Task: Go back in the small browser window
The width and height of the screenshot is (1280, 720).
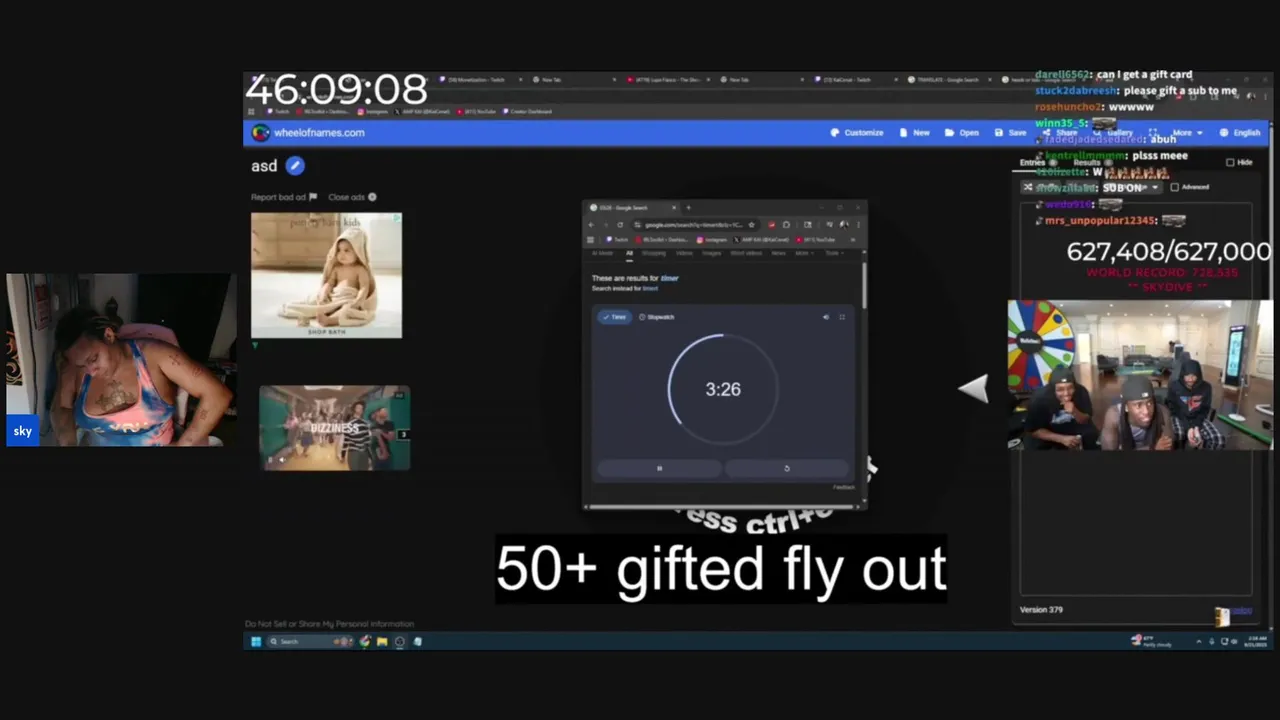Action: 591,224
